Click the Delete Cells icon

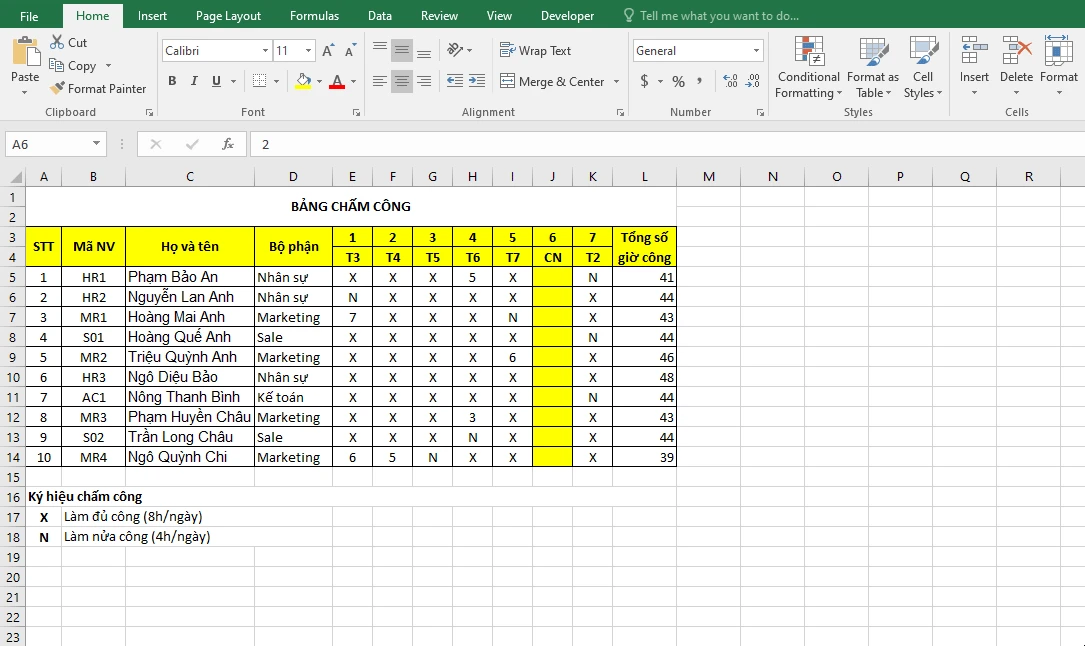(x=1016, y=62)
